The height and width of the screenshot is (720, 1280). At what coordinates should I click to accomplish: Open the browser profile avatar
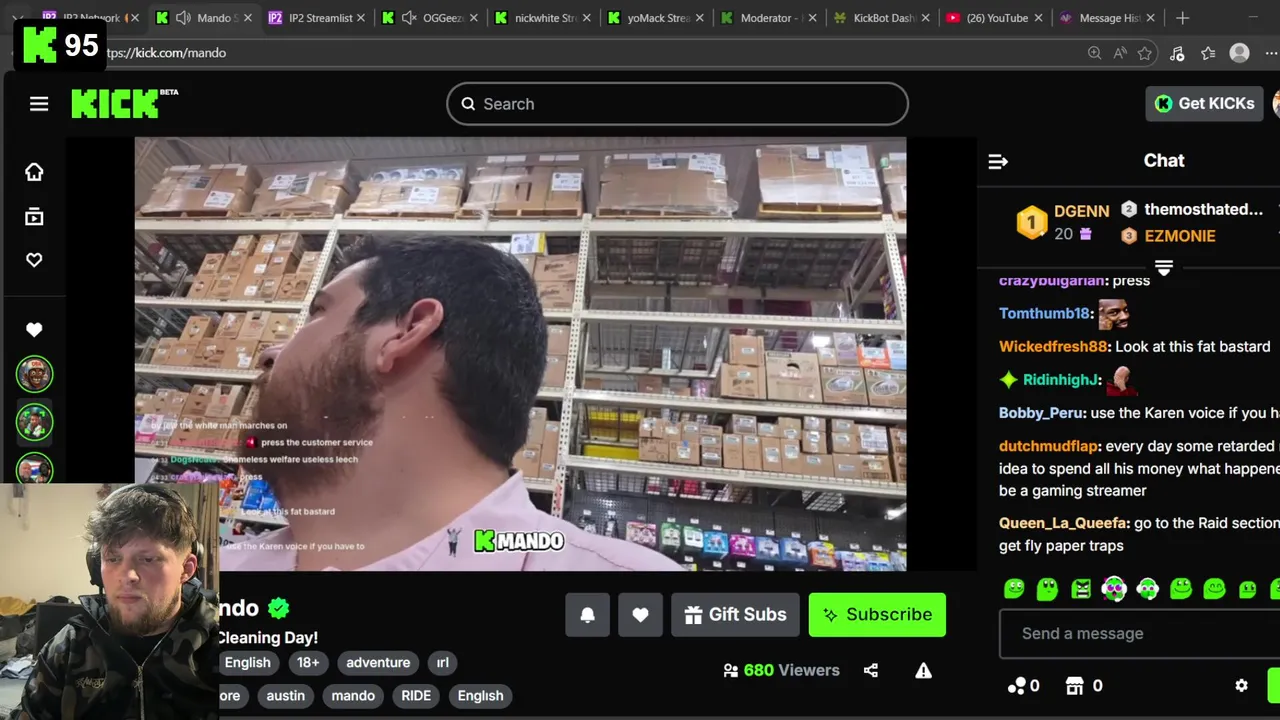(1239, 53)
